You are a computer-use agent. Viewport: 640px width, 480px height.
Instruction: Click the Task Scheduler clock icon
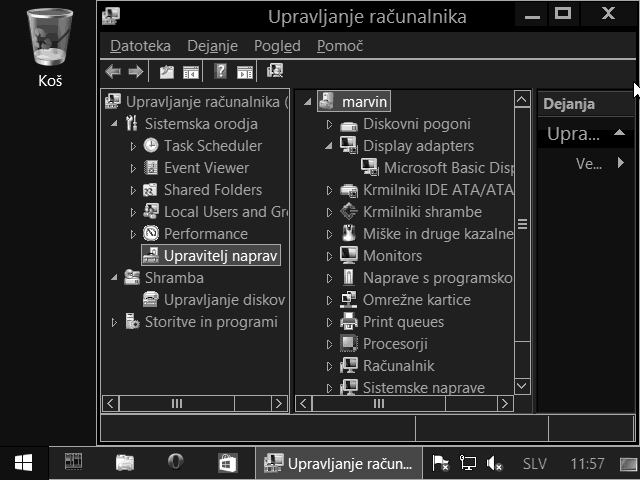(151, 146)
